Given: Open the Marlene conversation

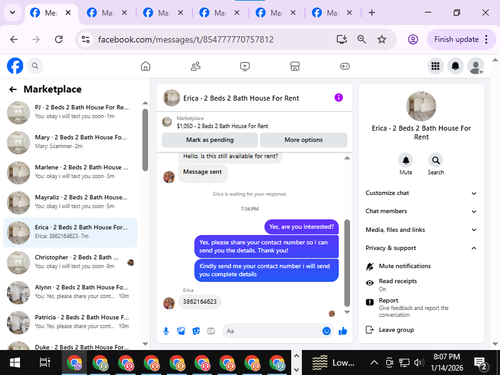Looking at the screenshot, I should pyautogui.click(x=70, y=172).
